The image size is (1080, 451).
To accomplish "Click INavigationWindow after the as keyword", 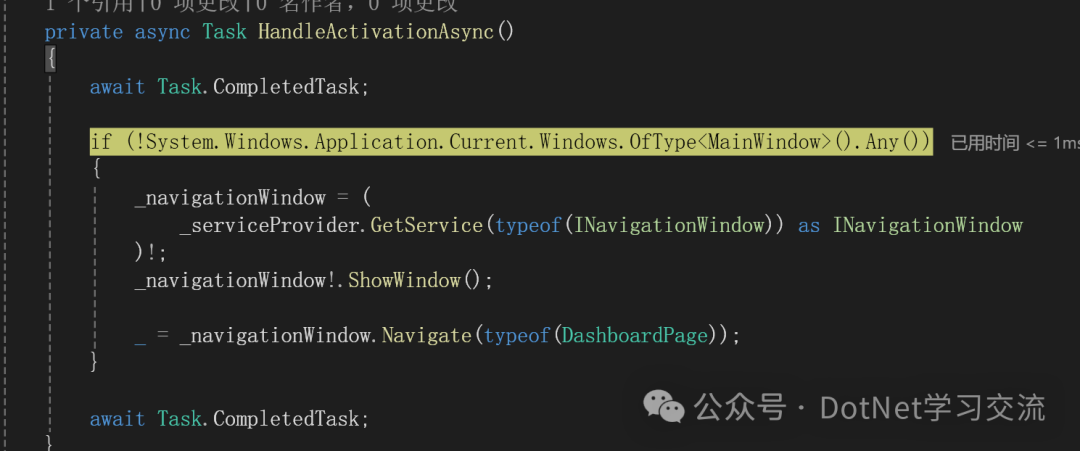I will 928,225.
